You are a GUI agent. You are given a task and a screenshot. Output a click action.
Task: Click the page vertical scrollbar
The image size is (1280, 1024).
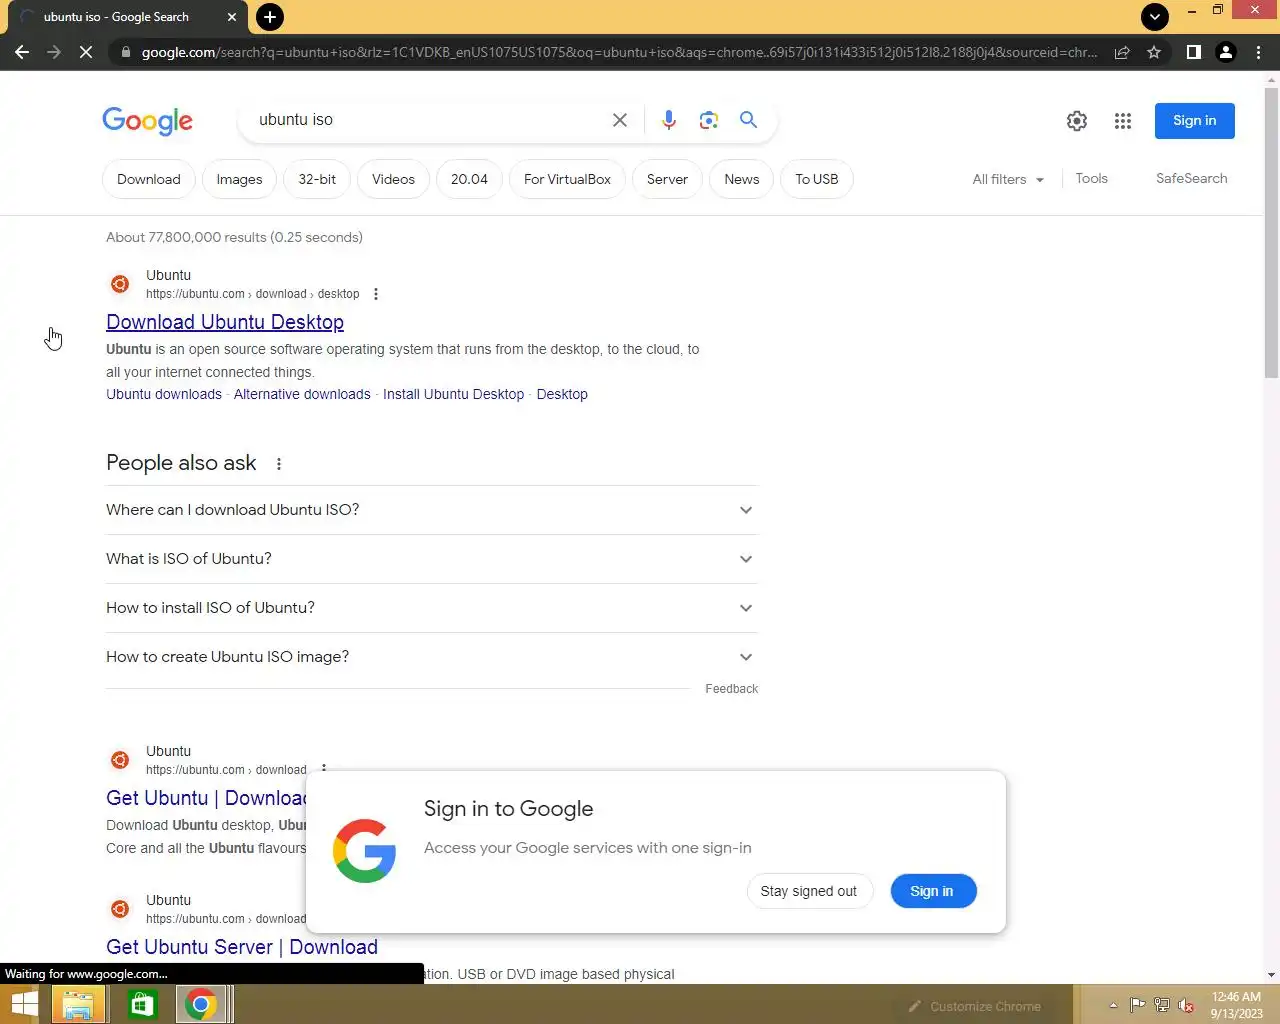coord(1271,233)
